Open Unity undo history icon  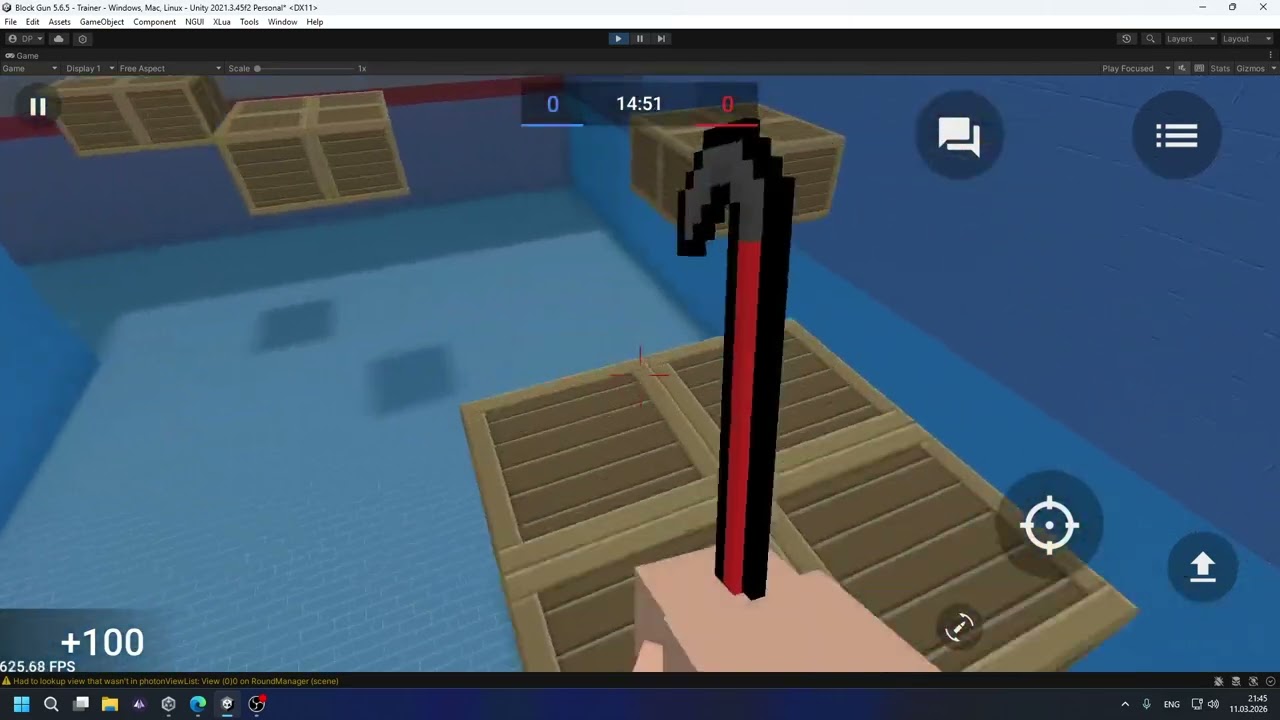click(x=1126, y=39)
